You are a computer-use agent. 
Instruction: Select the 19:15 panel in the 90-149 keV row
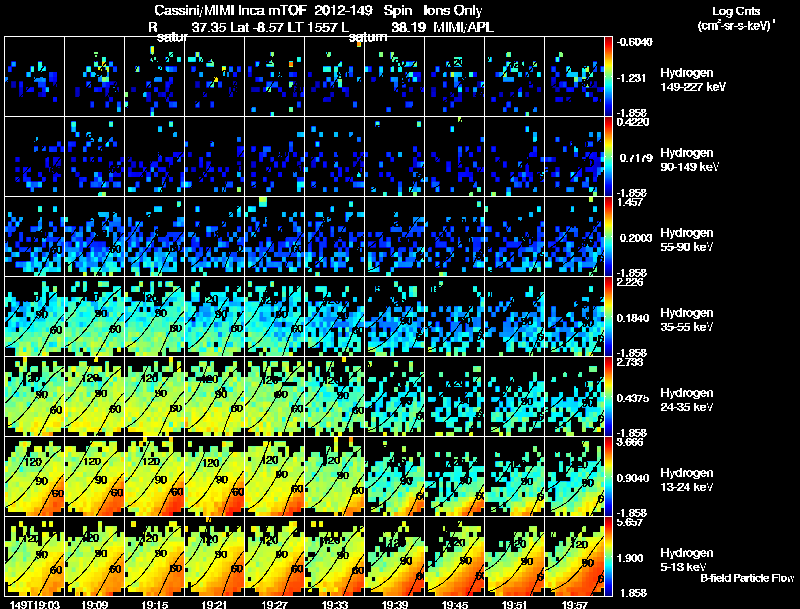(x=155, y=156)
